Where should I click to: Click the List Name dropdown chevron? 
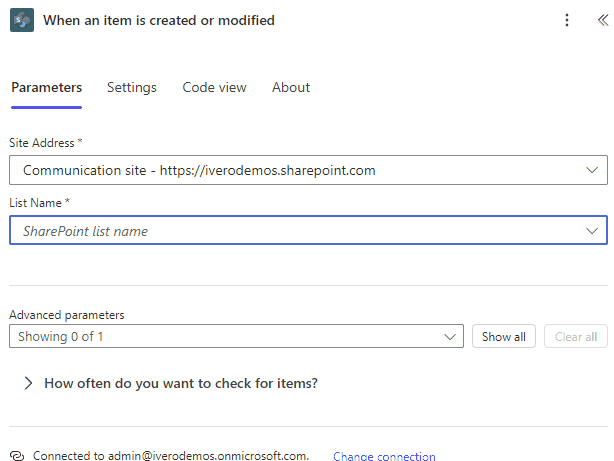pyautogui.click(x=591, y=231)
